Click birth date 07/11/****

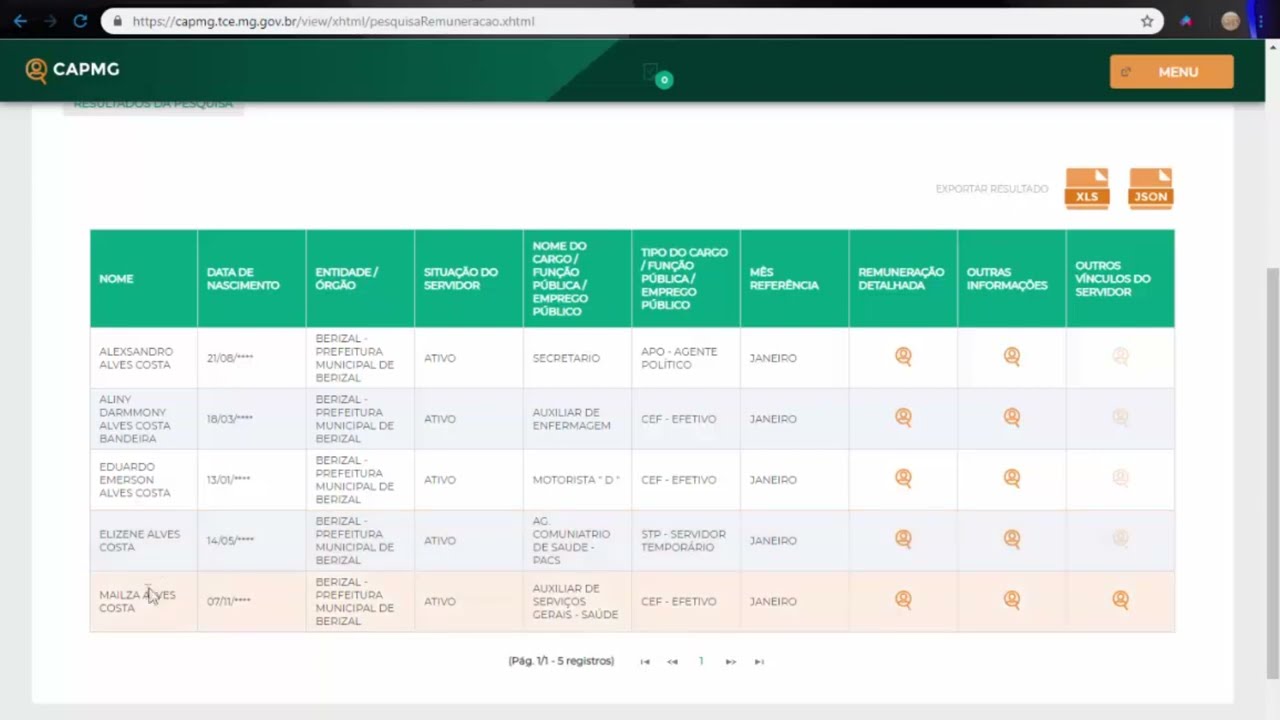coord(229,602)
